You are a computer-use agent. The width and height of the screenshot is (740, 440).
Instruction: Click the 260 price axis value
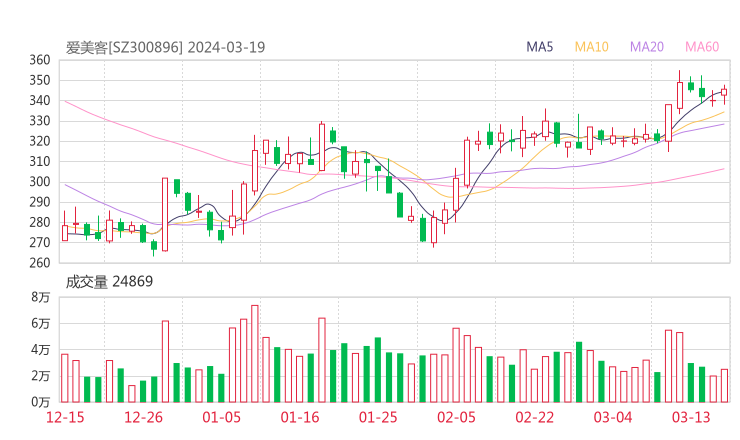(40, 263)
